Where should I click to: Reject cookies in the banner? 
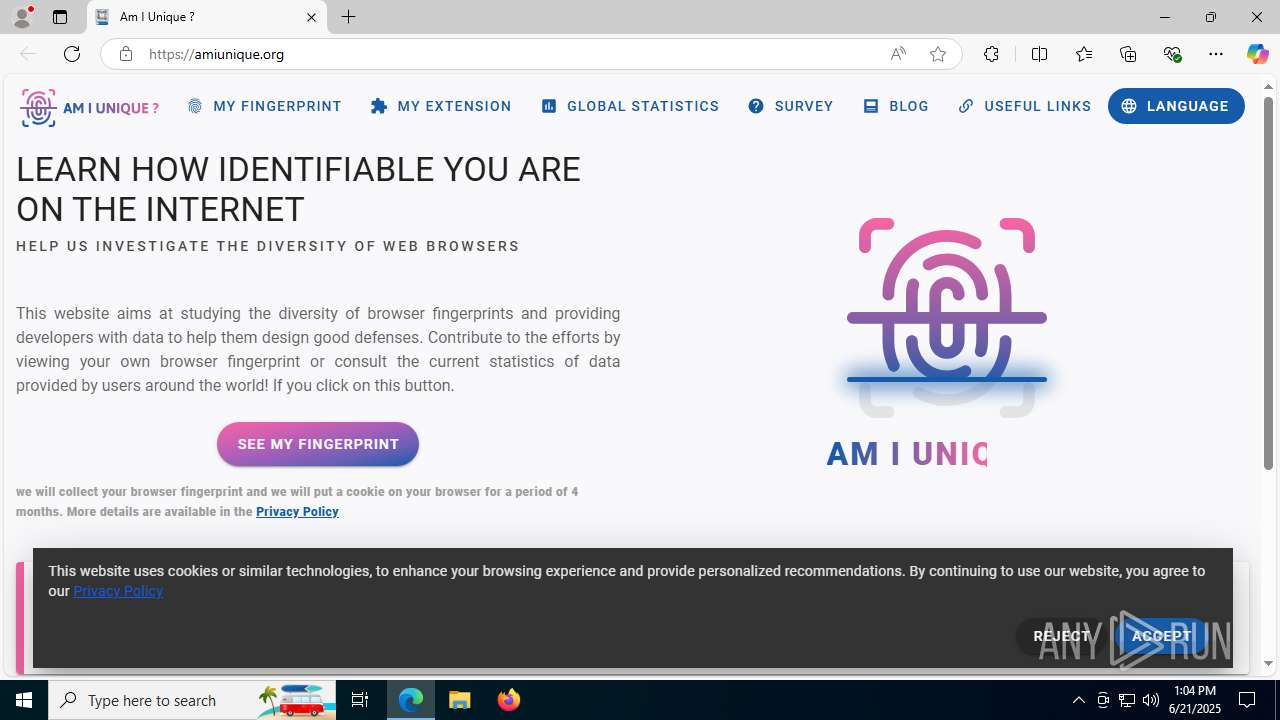pyautogui.click(x=1062, y=636)
